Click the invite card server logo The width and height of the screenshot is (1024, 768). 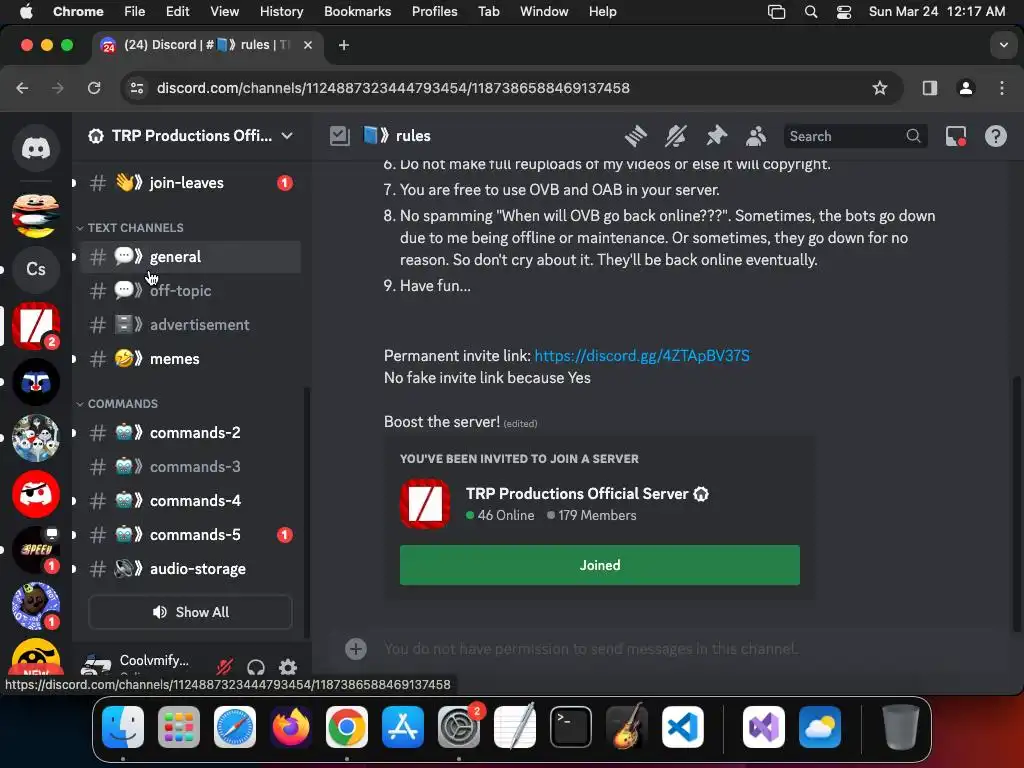(425, 504)
